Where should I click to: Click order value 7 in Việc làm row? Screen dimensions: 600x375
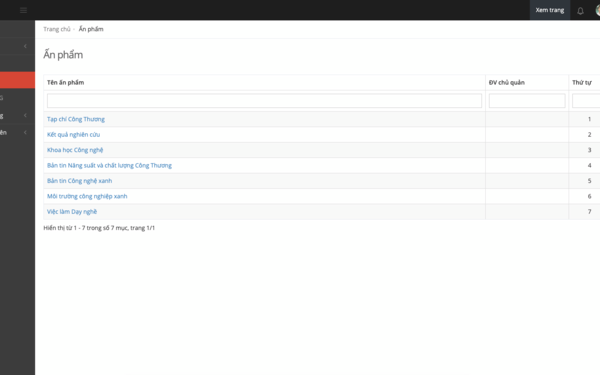point(589,212)
